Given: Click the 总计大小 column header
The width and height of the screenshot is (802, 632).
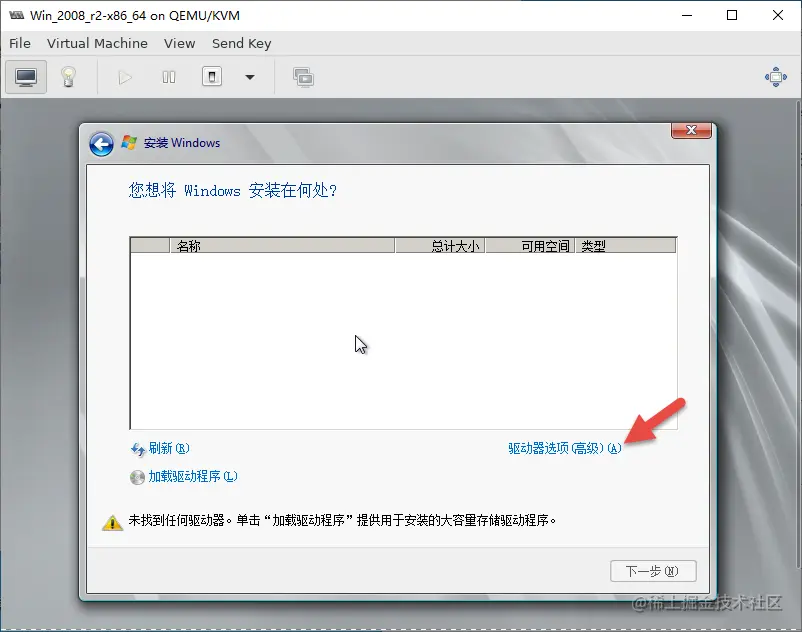Looking at the screenshot, I should (440, 246).
